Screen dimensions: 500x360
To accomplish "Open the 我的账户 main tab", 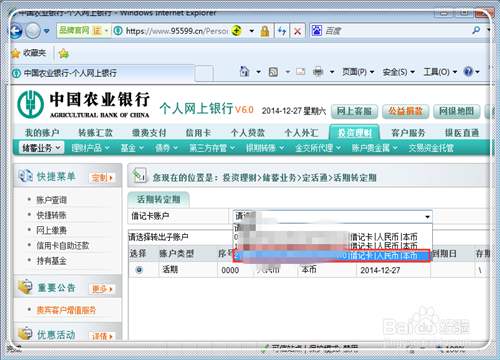I will [x=42, y=133].
